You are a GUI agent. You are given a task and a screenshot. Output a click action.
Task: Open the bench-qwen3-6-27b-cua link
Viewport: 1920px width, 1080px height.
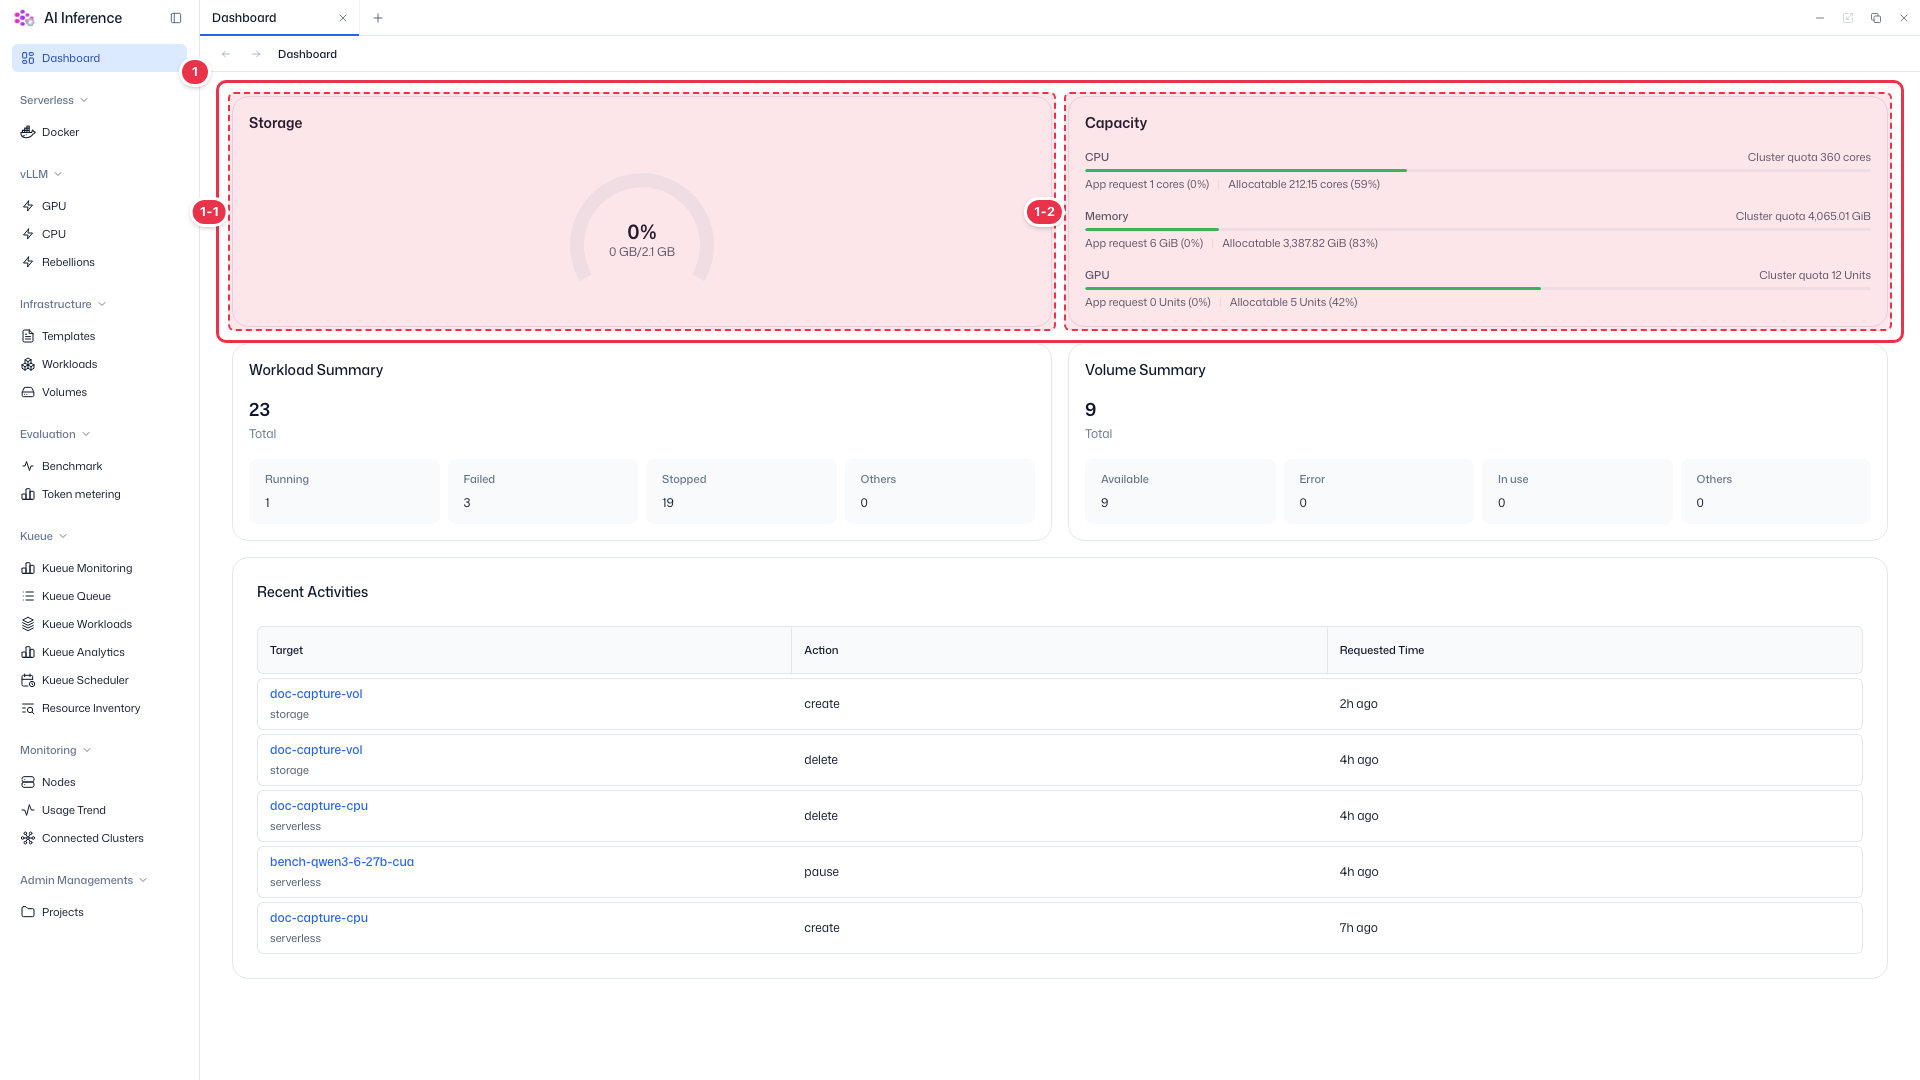click(x=342, y=862)
